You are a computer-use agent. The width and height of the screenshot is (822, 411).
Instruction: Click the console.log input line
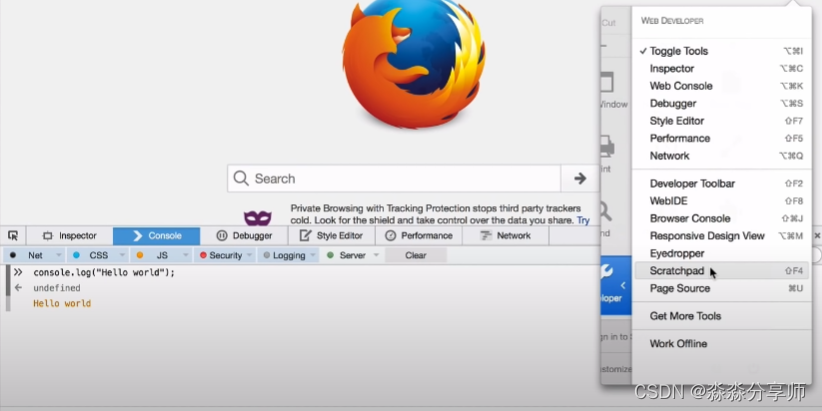tap(104, 273)
